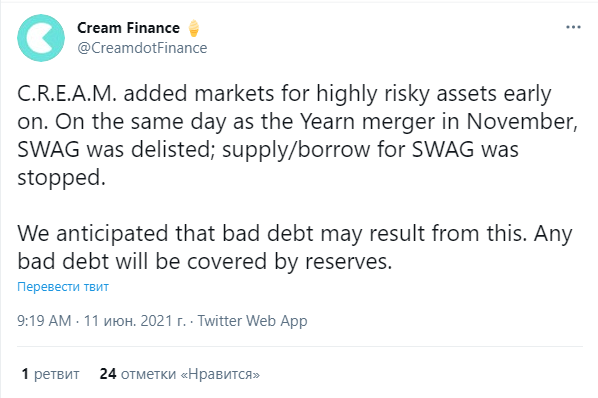Image resolution: width=598 pixels, height=398 pixels.
Task: Open the 9:19 AM timestamp link
Action: [x=44, y=321]
